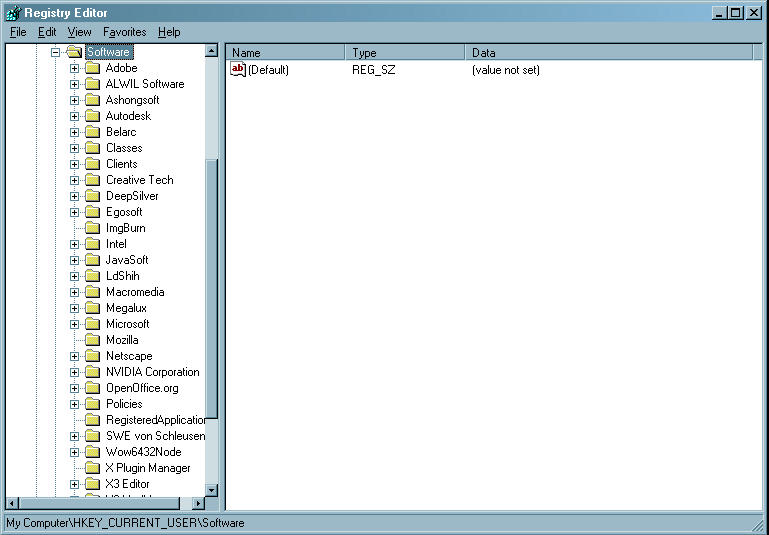
Task: Click the Egosoft folder icon
Action: [92, 212]
